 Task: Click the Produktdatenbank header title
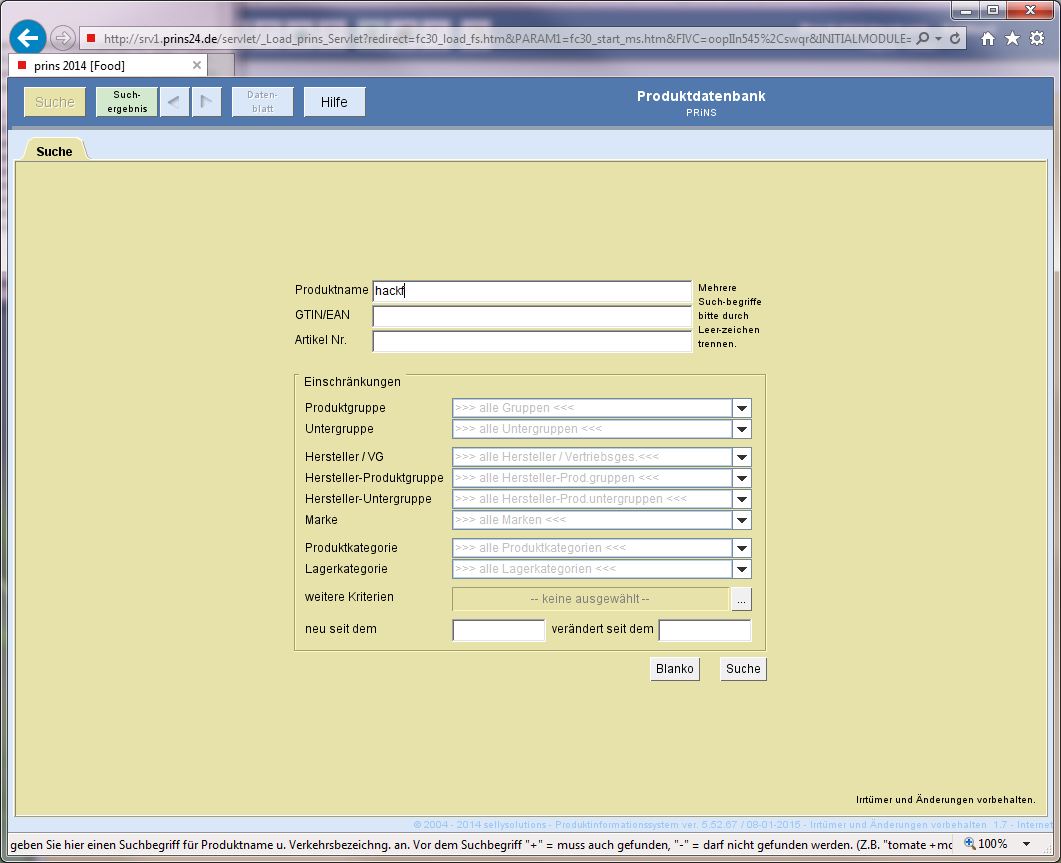point(701,96)
